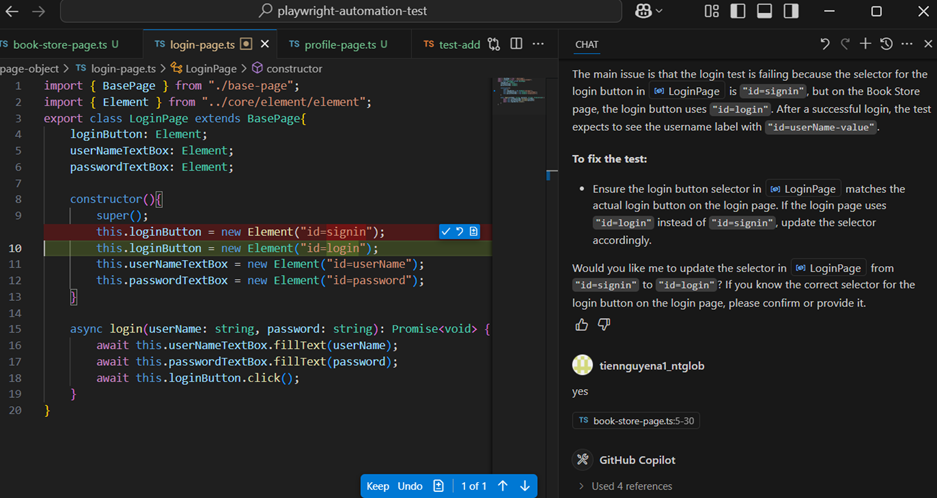The height and width of the screenshot is (498, 937).
Task: Open the compare changes icon in editor toolbar
Action: [x=494, y=45]
